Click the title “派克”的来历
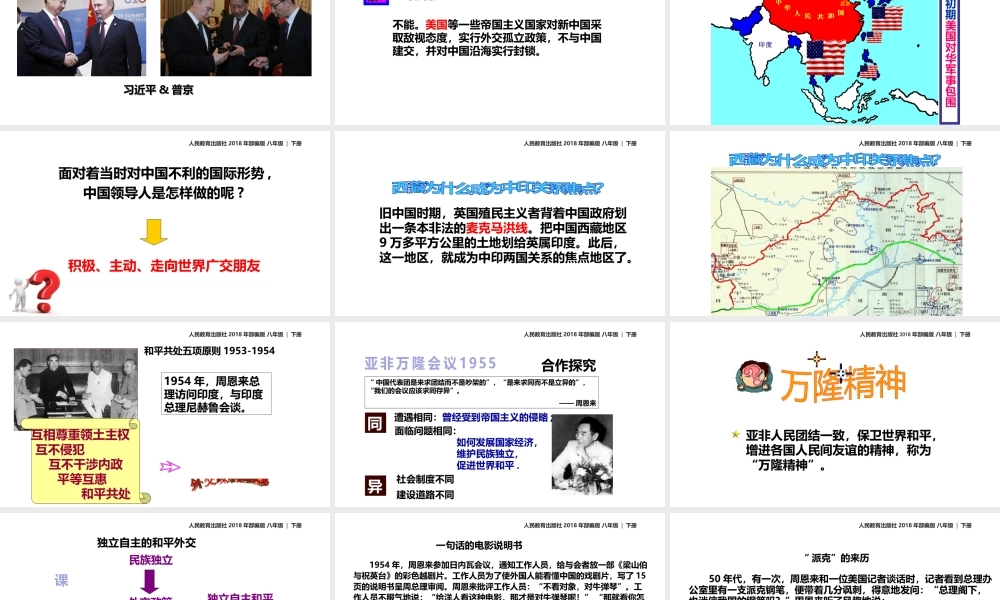This screenshot has width=1000, height=600. (836, 558)
